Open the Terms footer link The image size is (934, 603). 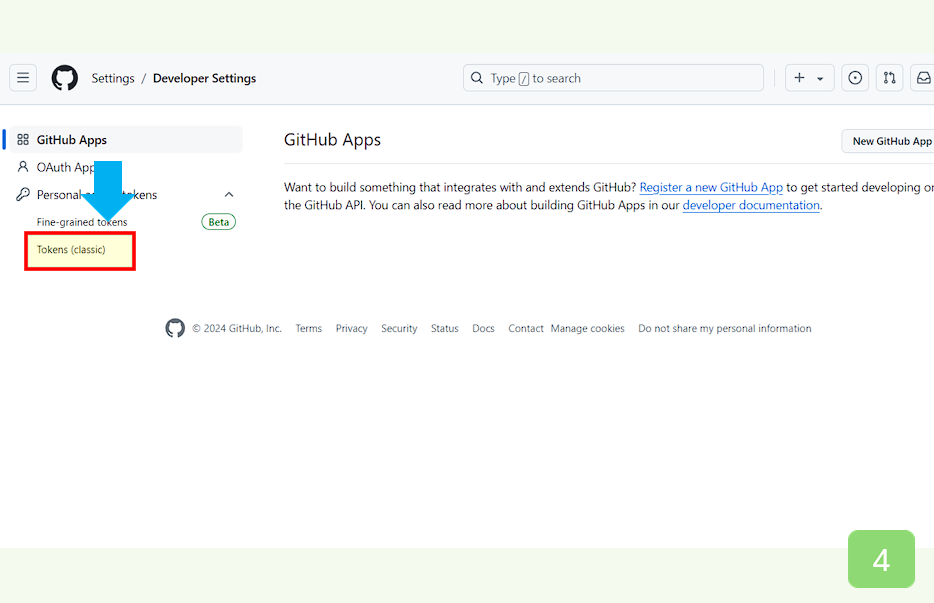(x=309, y=328)
